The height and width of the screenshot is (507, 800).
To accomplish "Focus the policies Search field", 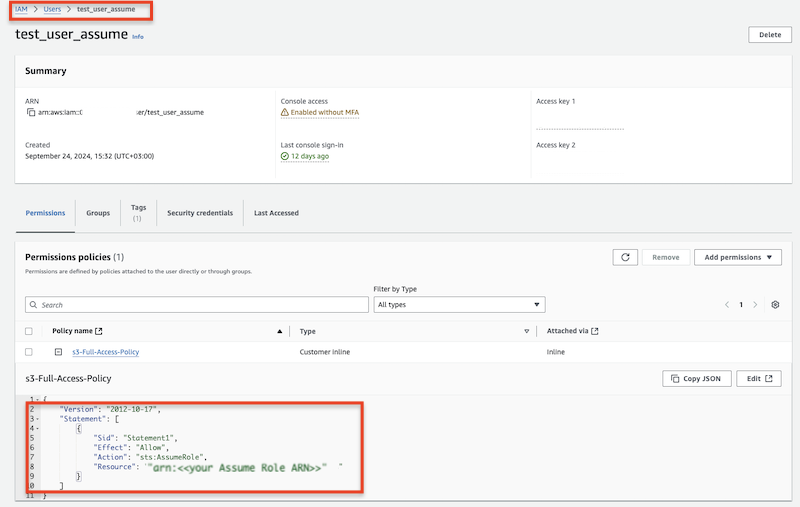I will click(196, 305).
